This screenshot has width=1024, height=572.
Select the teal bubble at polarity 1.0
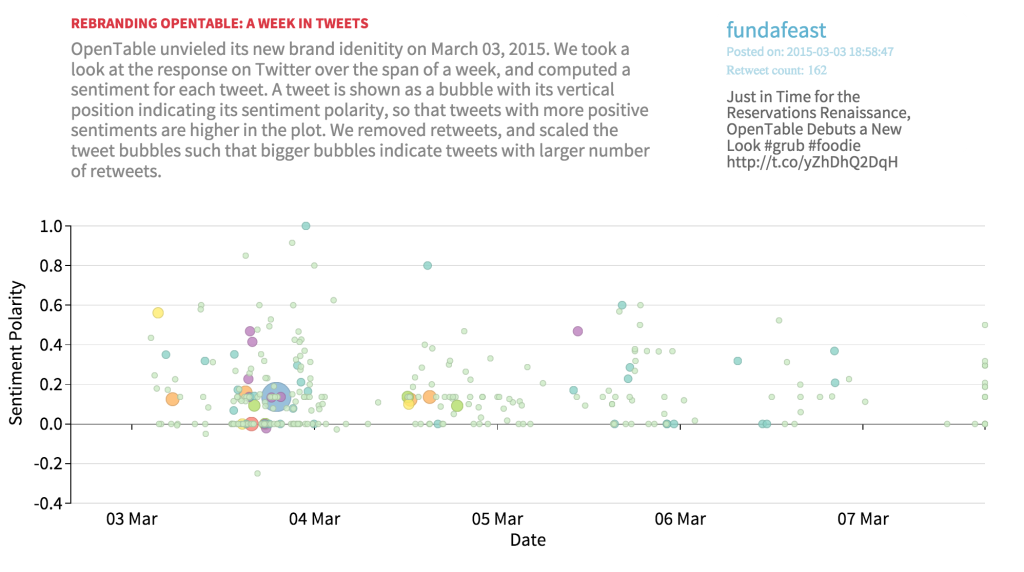(x=306, y=226)
